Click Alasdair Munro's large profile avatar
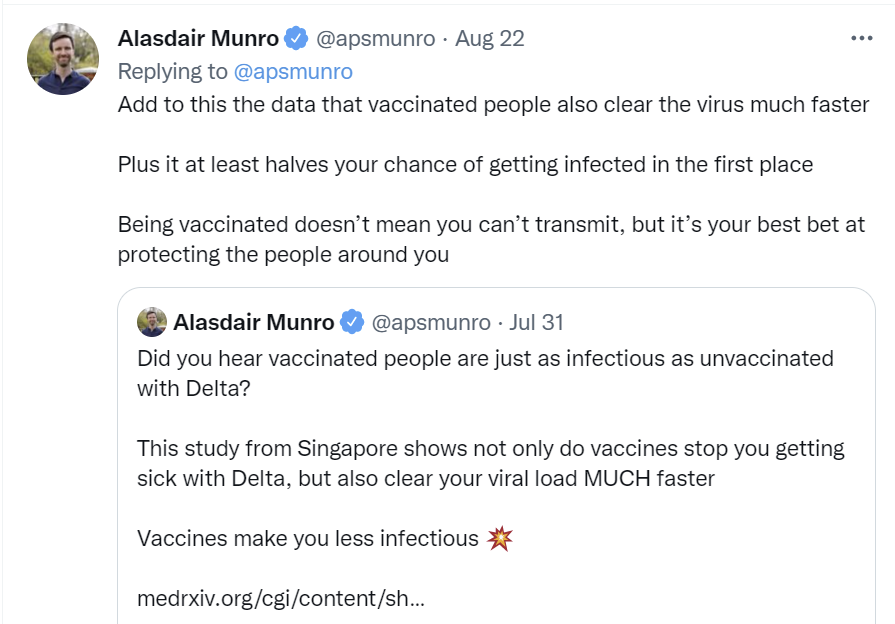 coord(62,59)
